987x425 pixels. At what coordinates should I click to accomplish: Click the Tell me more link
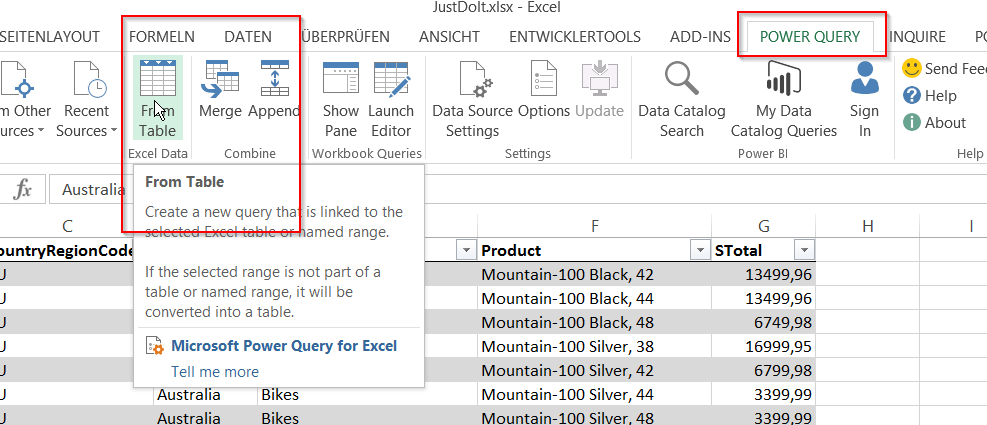coord(215,372)
